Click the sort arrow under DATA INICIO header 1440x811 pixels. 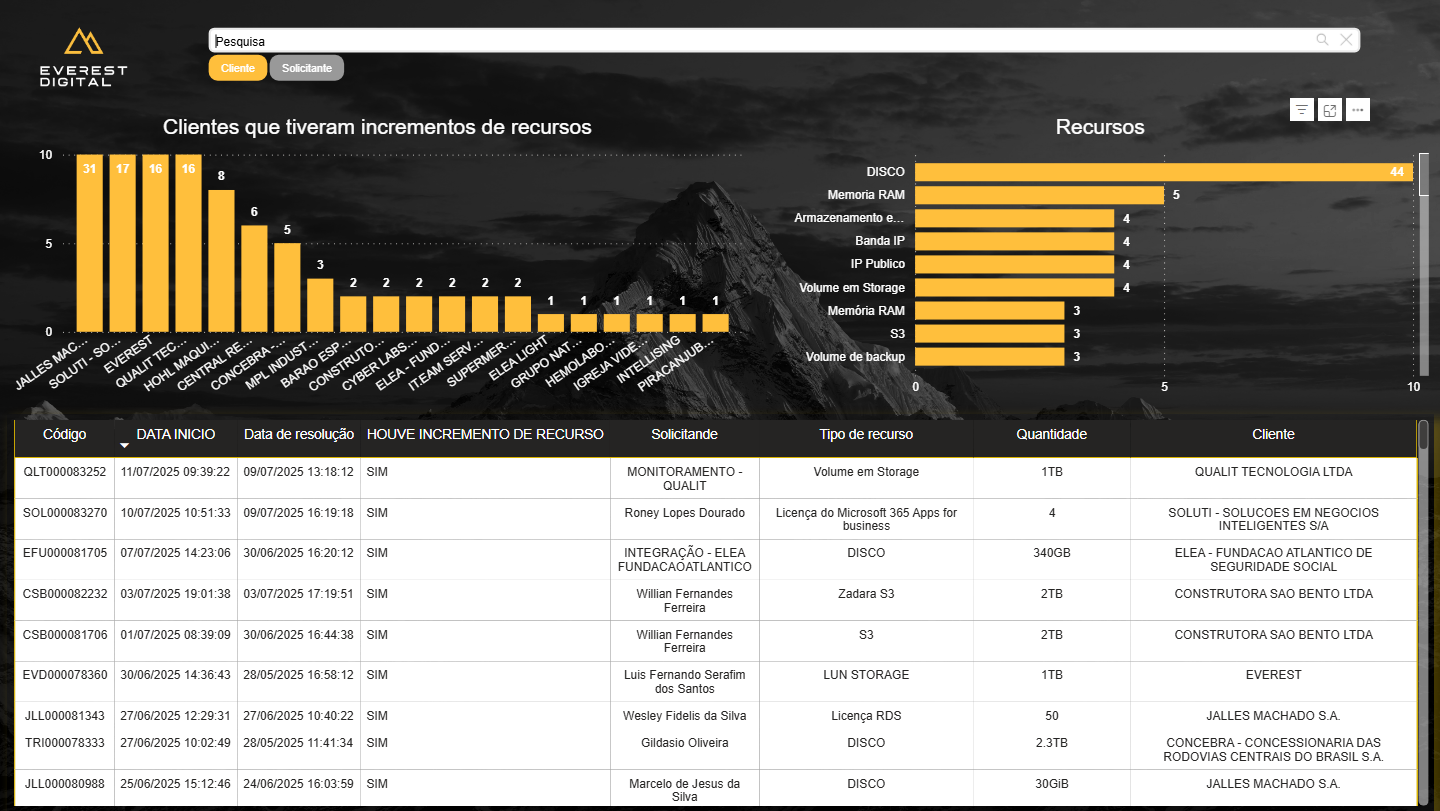click(125, 445)
